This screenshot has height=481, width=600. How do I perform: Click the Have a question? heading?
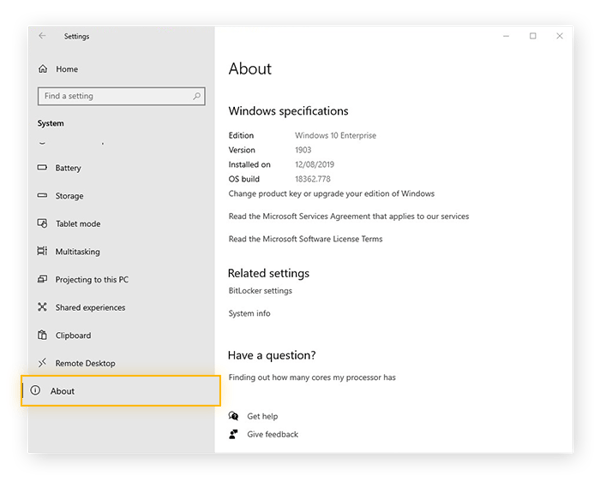pyautogui.click(x=272, y=355)
